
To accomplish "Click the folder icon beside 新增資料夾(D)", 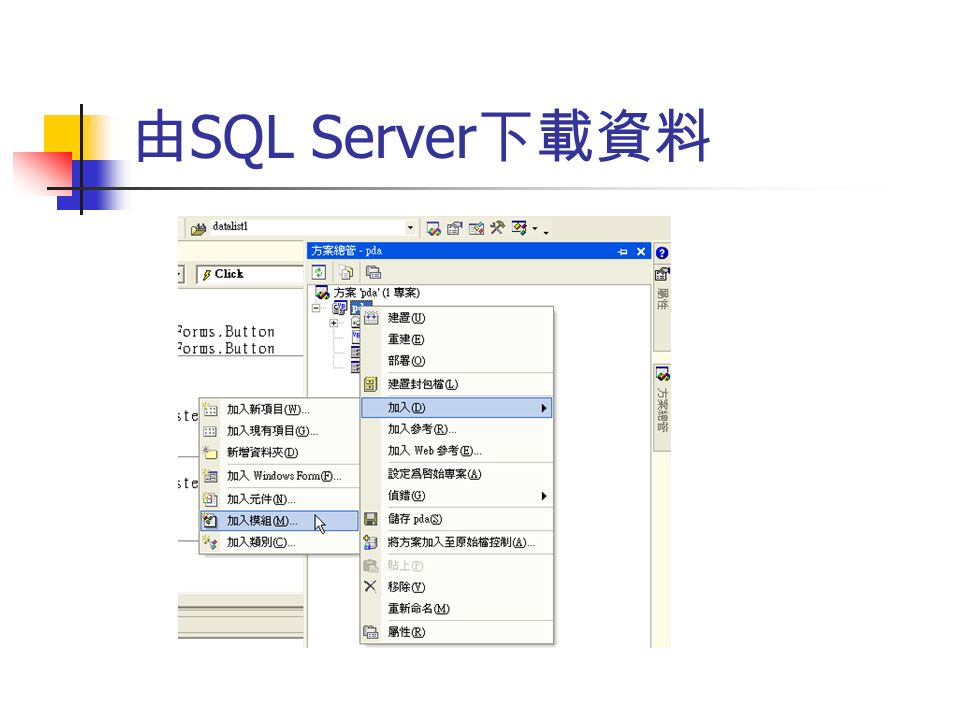I will pos(210,452).
